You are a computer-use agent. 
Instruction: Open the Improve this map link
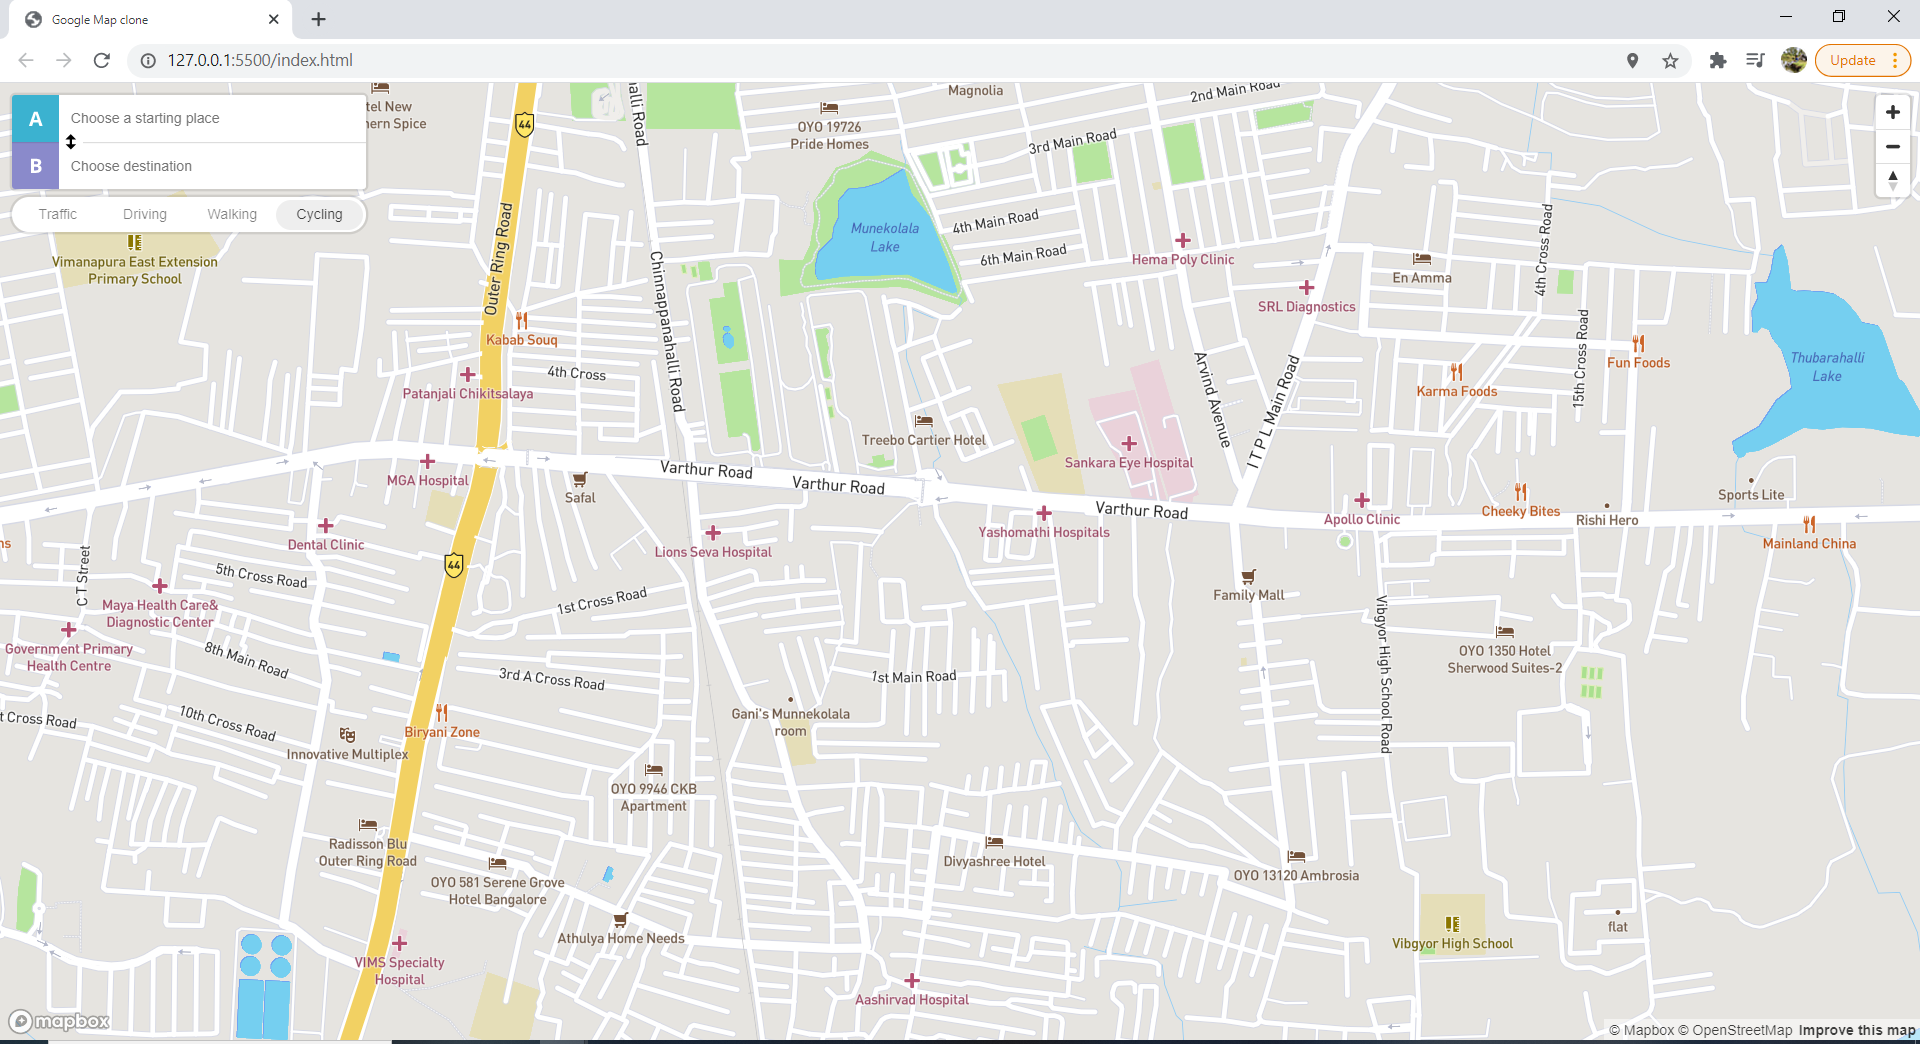[x=1857, y=1030]
